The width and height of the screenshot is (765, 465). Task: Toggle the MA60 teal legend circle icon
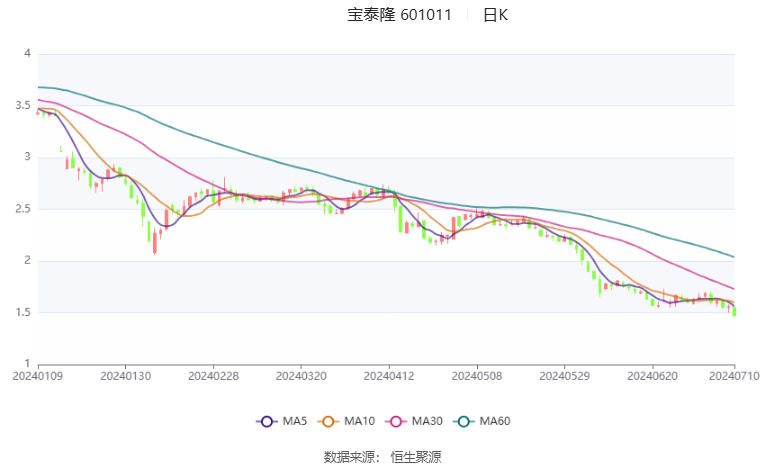(463, 422)
